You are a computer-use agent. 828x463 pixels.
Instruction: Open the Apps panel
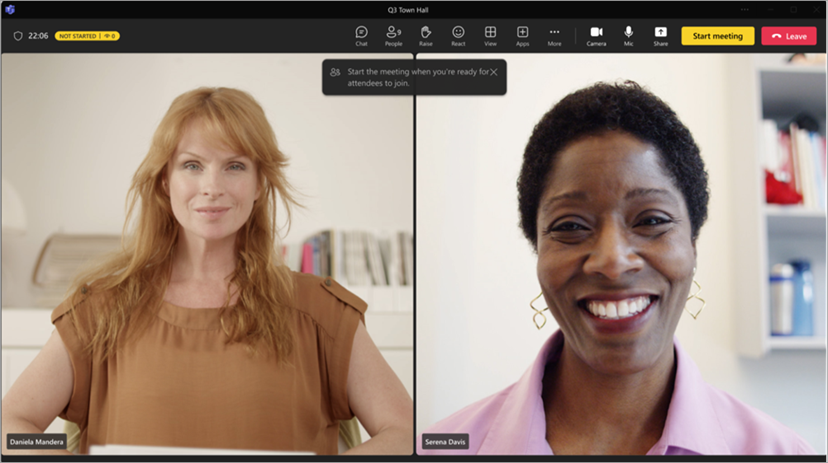522,35
